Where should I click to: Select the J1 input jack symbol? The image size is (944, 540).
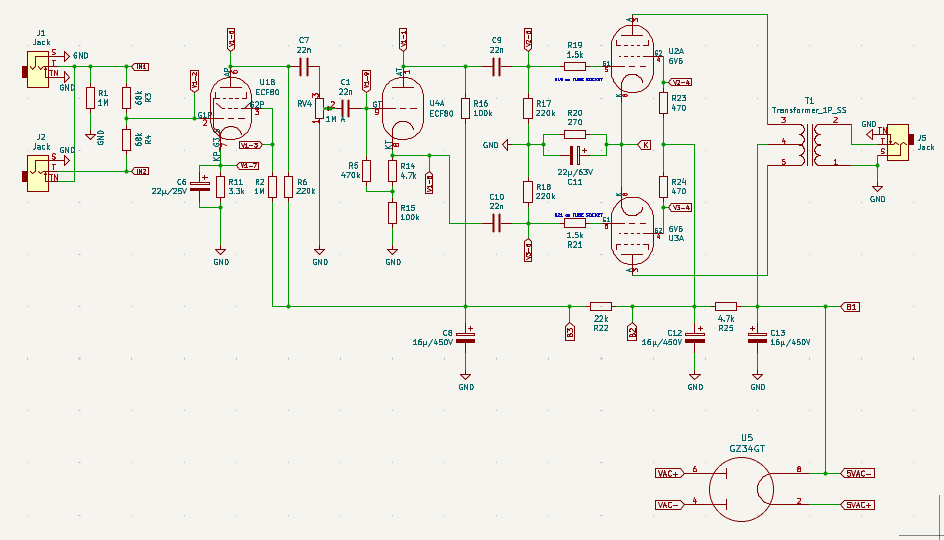point(40,72)
